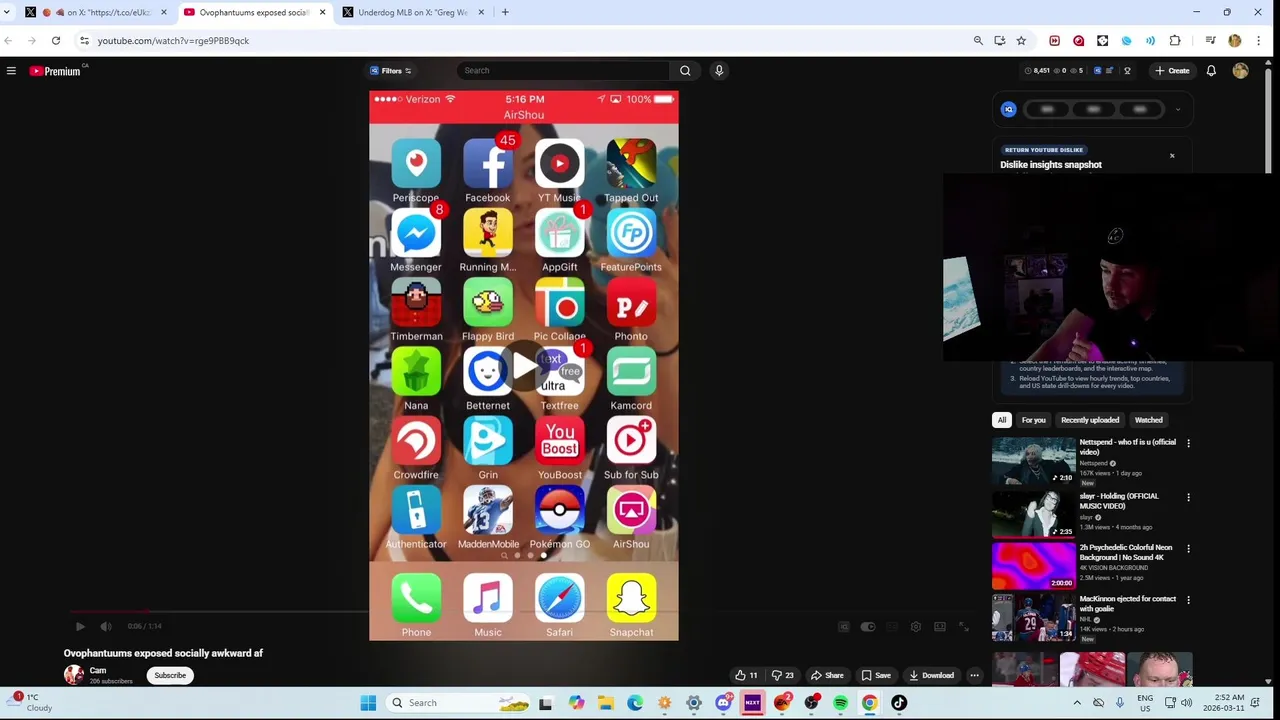Open clock and date in taskbar
This screenshot has height=720, width=1280.
point(1223,703)
